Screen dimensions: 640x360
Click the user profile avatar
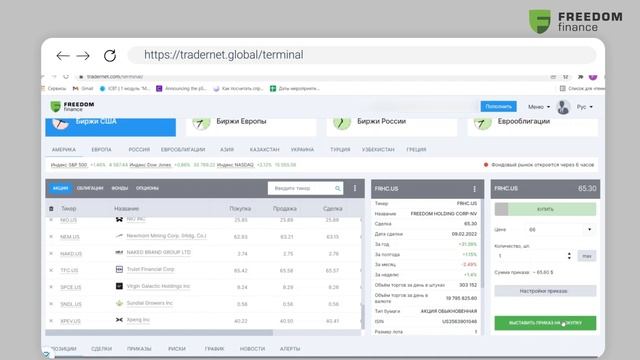563,107
